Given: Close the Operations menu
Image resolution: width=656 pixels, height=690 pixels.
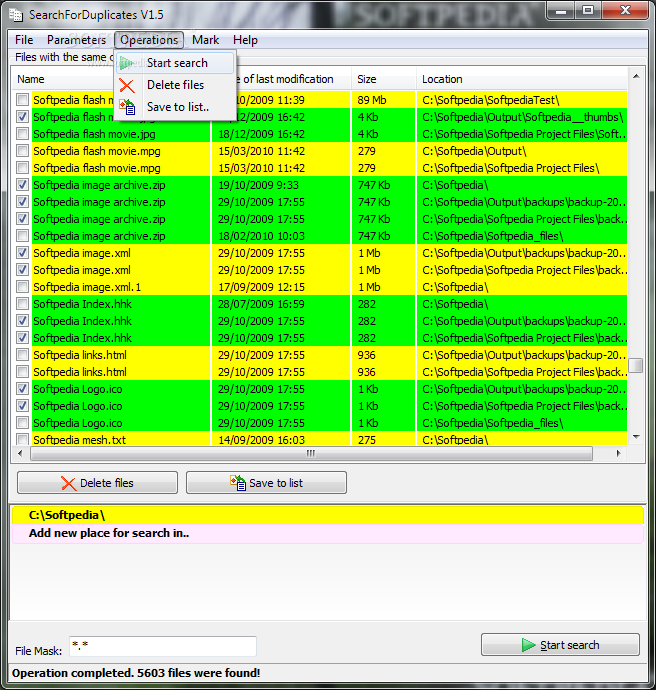Looking at the screenshot, I should click(149, 40).
